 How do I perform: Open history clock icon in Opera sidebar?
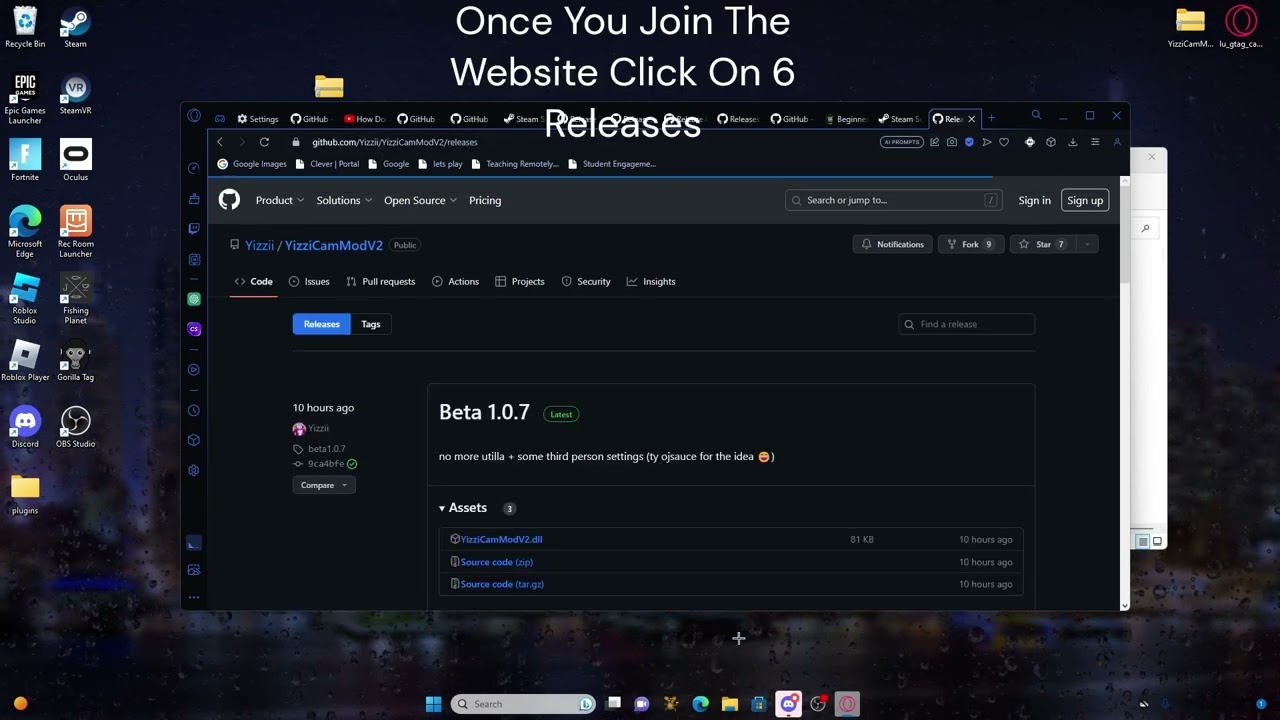point(194,410)
